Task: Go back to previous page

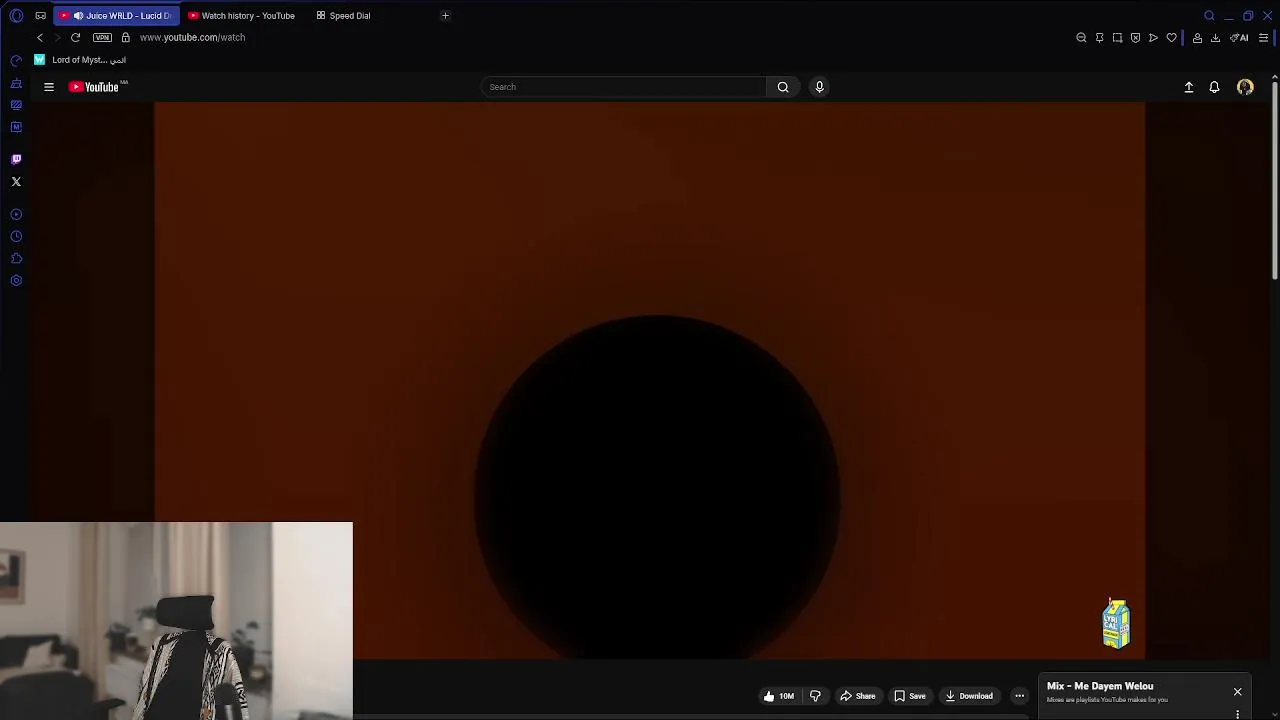Action: coord(40,38)
